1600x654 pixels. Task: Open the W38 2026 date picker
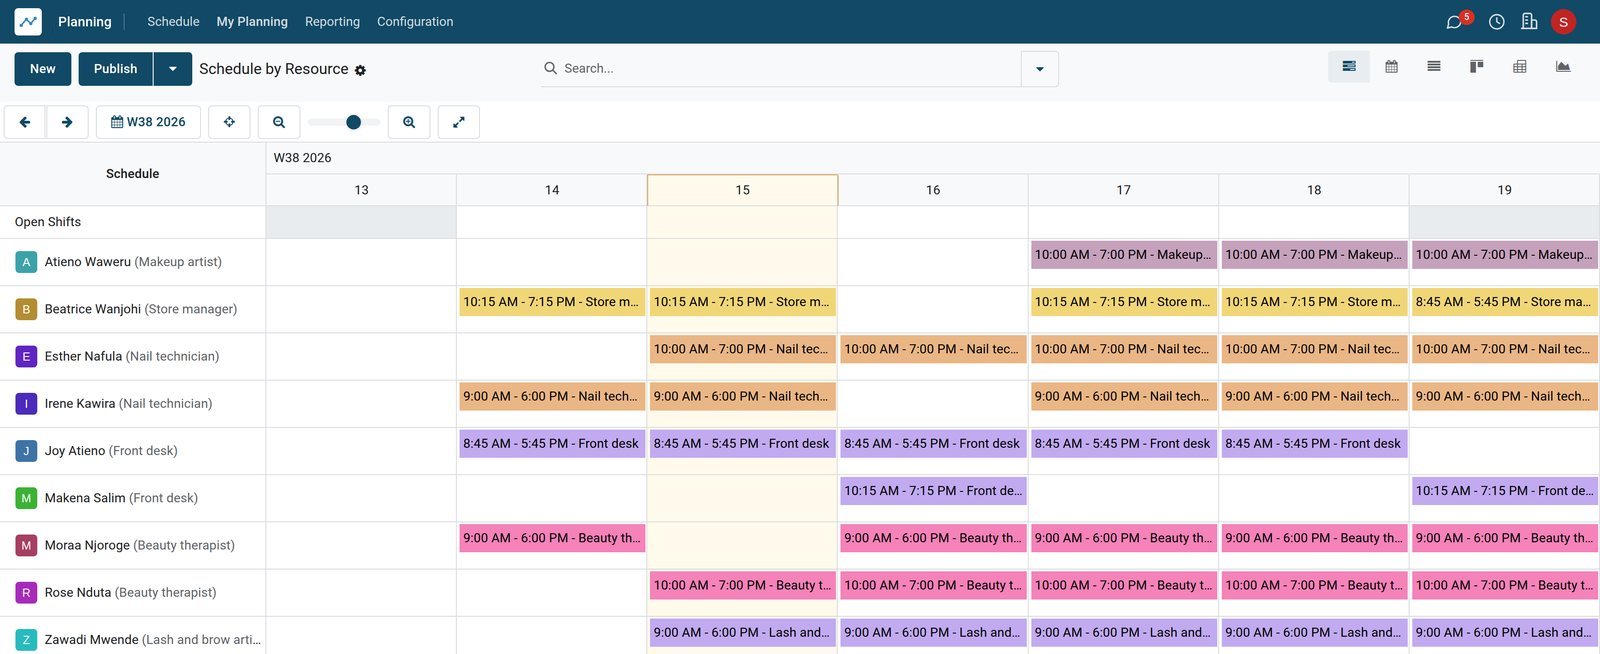[148, 122]
